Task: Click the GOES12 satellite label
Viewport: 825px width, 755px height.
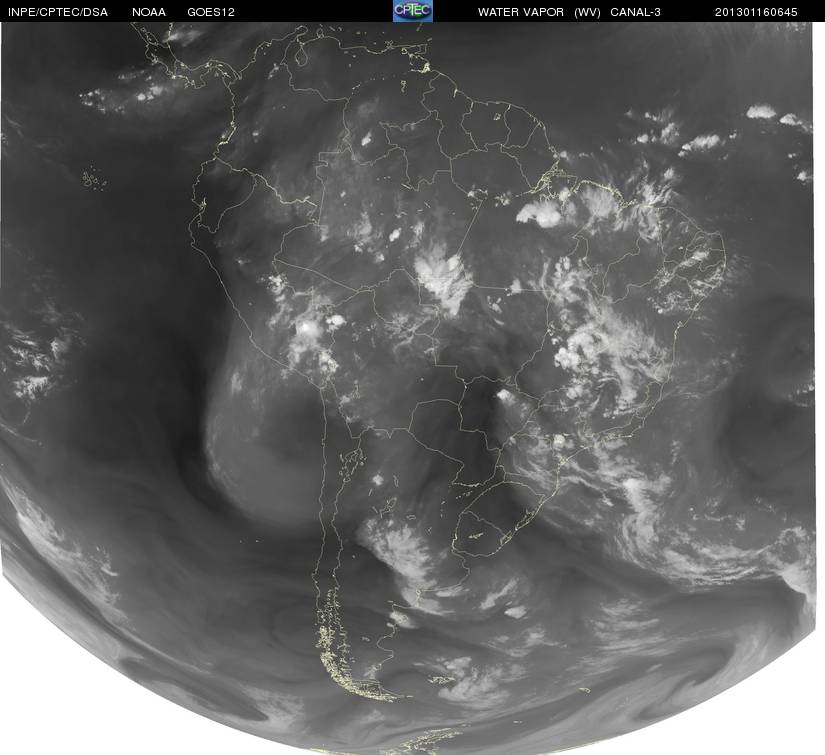Action: [x=211, y=12]
